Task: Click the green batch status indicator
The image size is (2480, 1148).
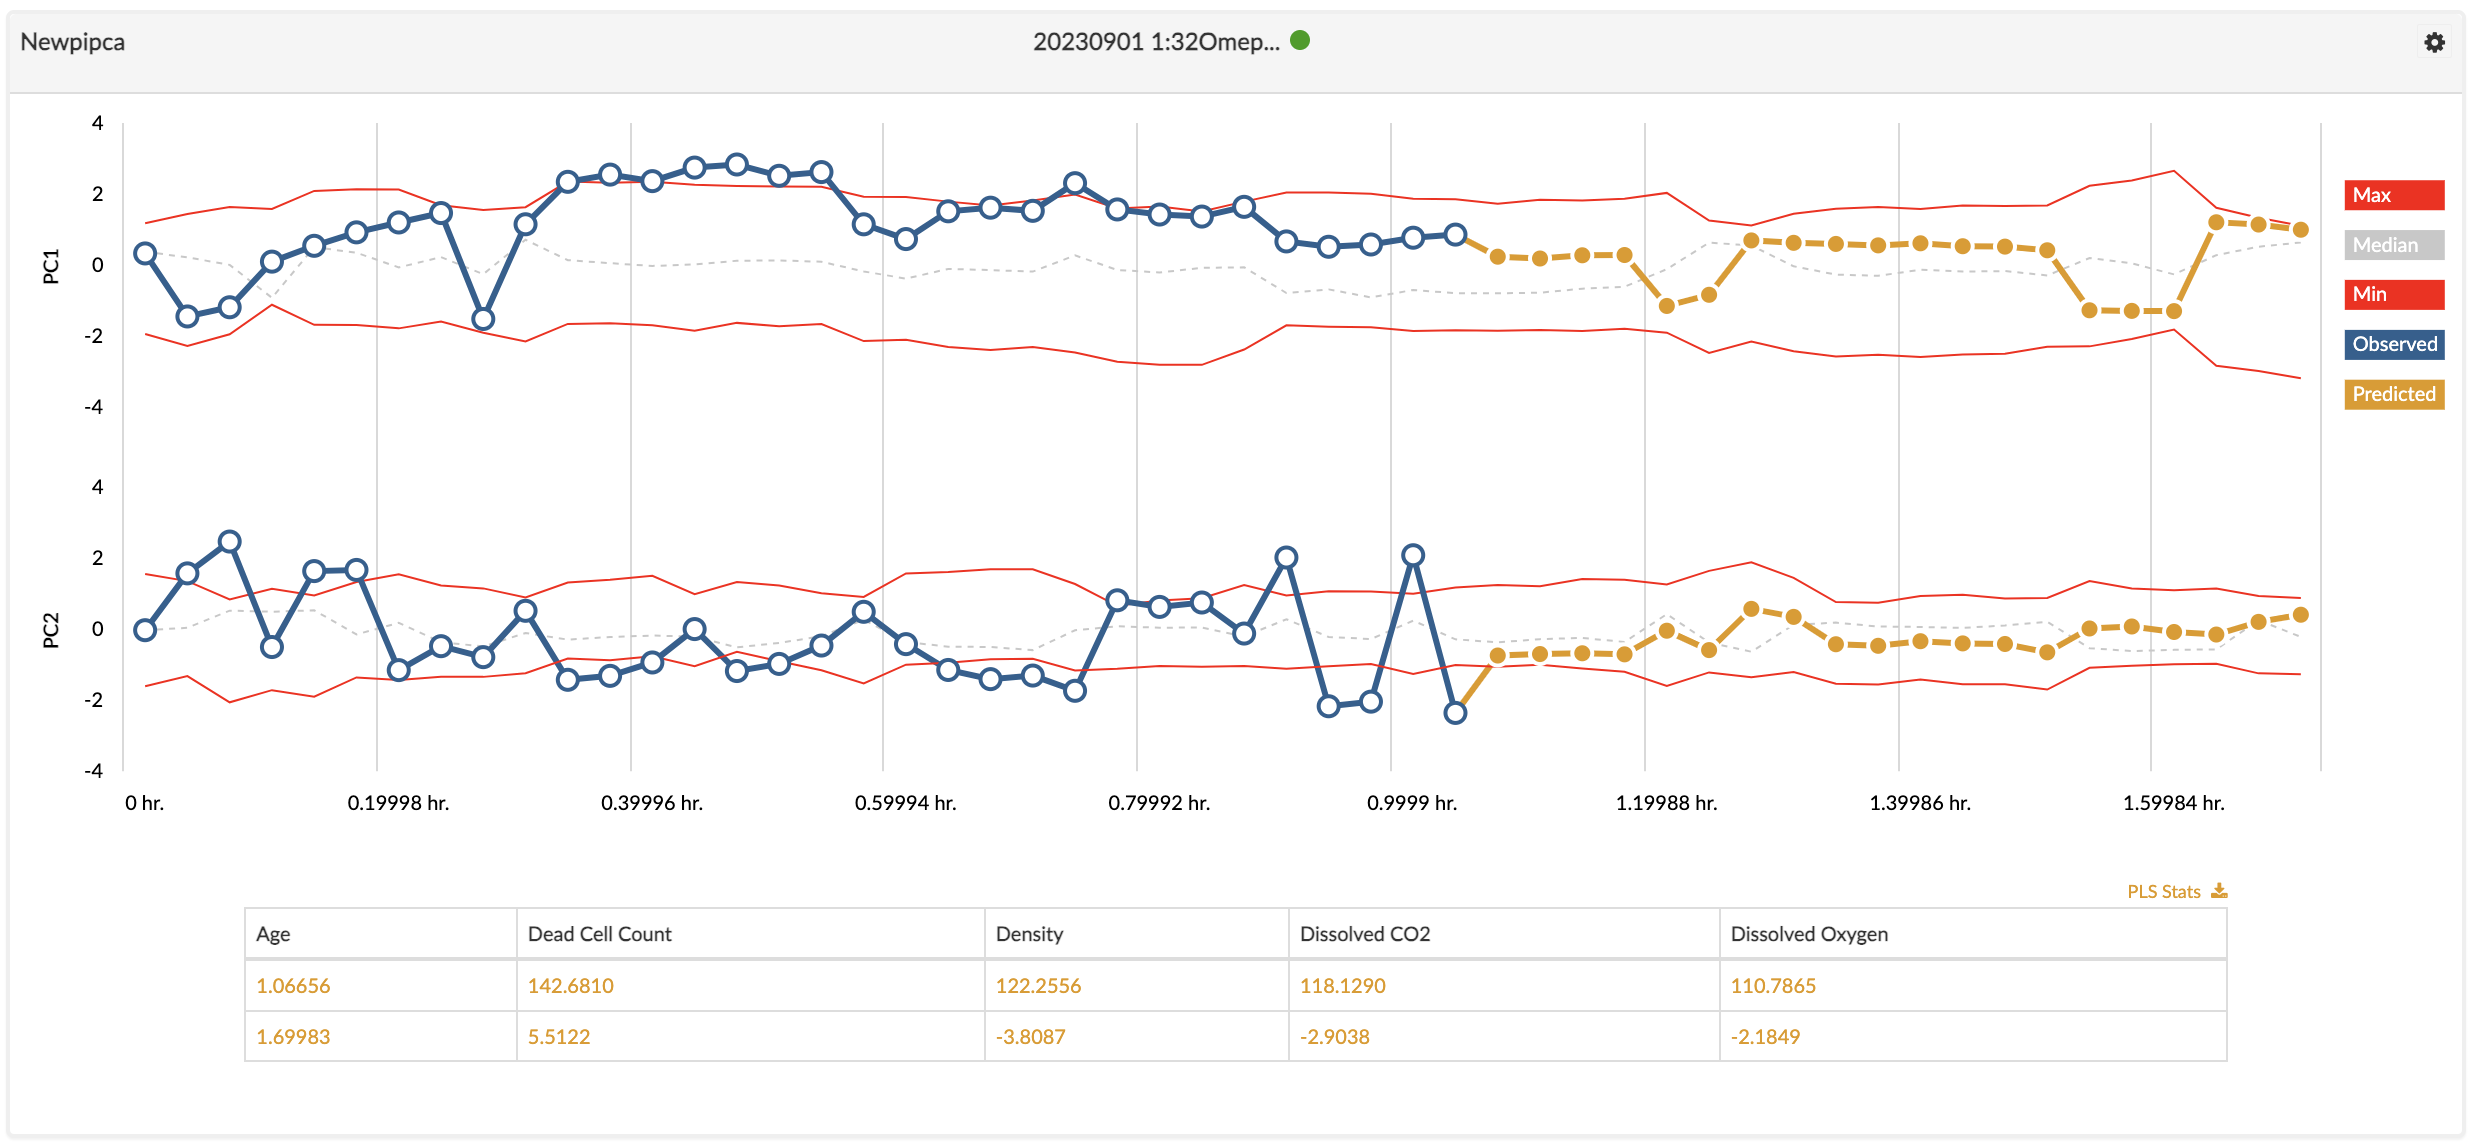Action: point(1301,40)
